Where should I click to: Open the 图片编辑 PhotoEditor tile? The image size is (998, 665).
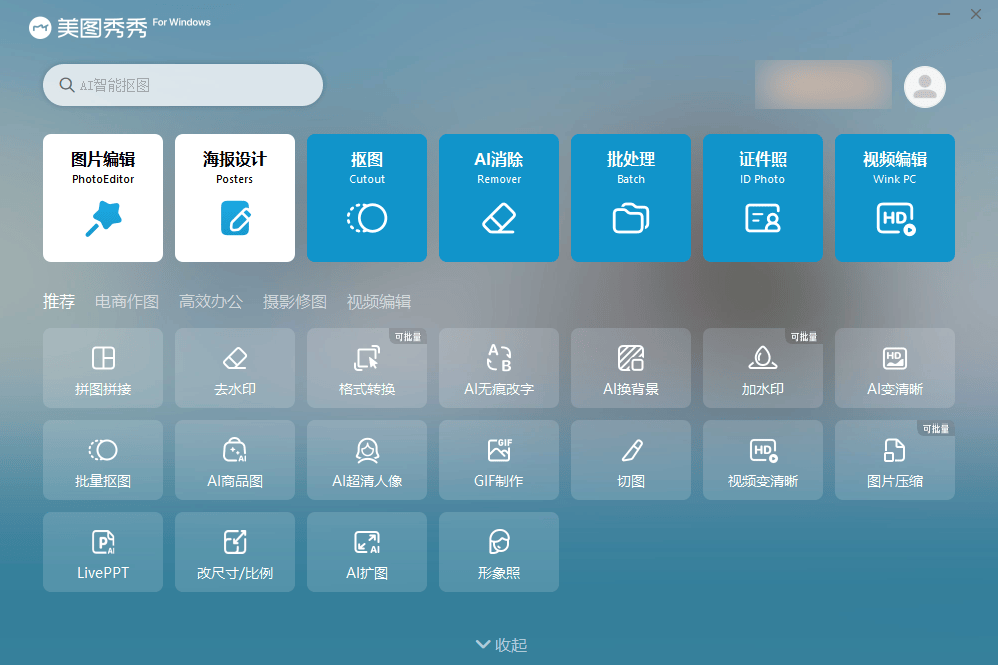point(103,198)
